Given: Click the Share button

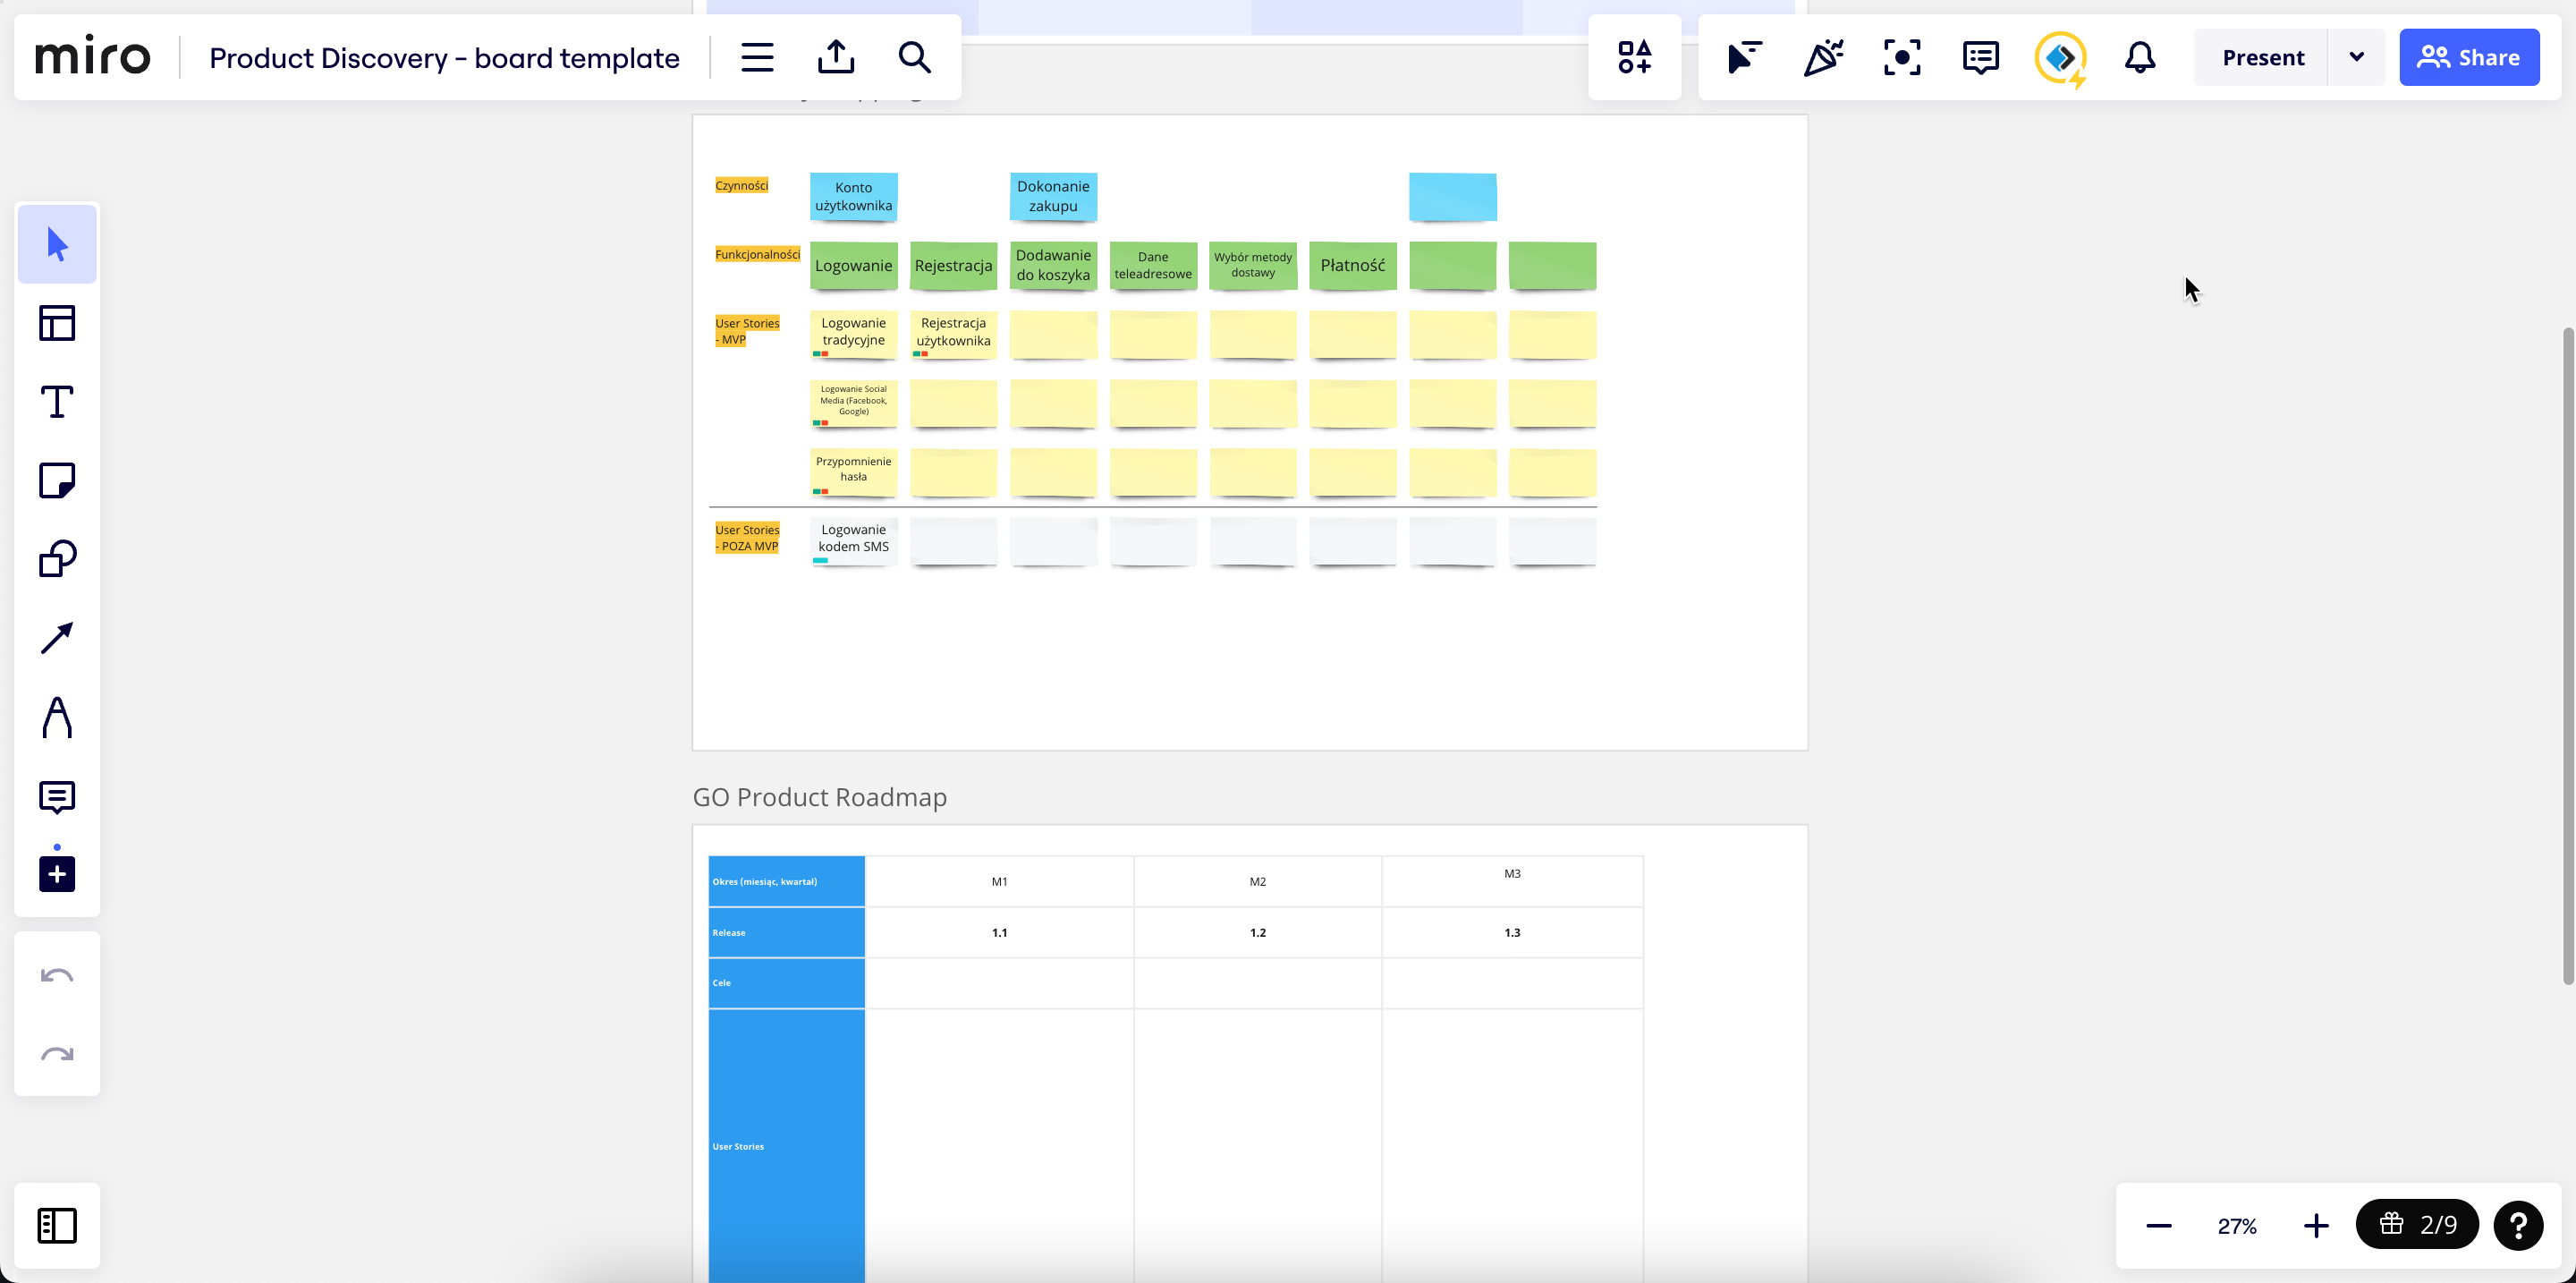Looking at the screenshot, I should point(2468,57).
